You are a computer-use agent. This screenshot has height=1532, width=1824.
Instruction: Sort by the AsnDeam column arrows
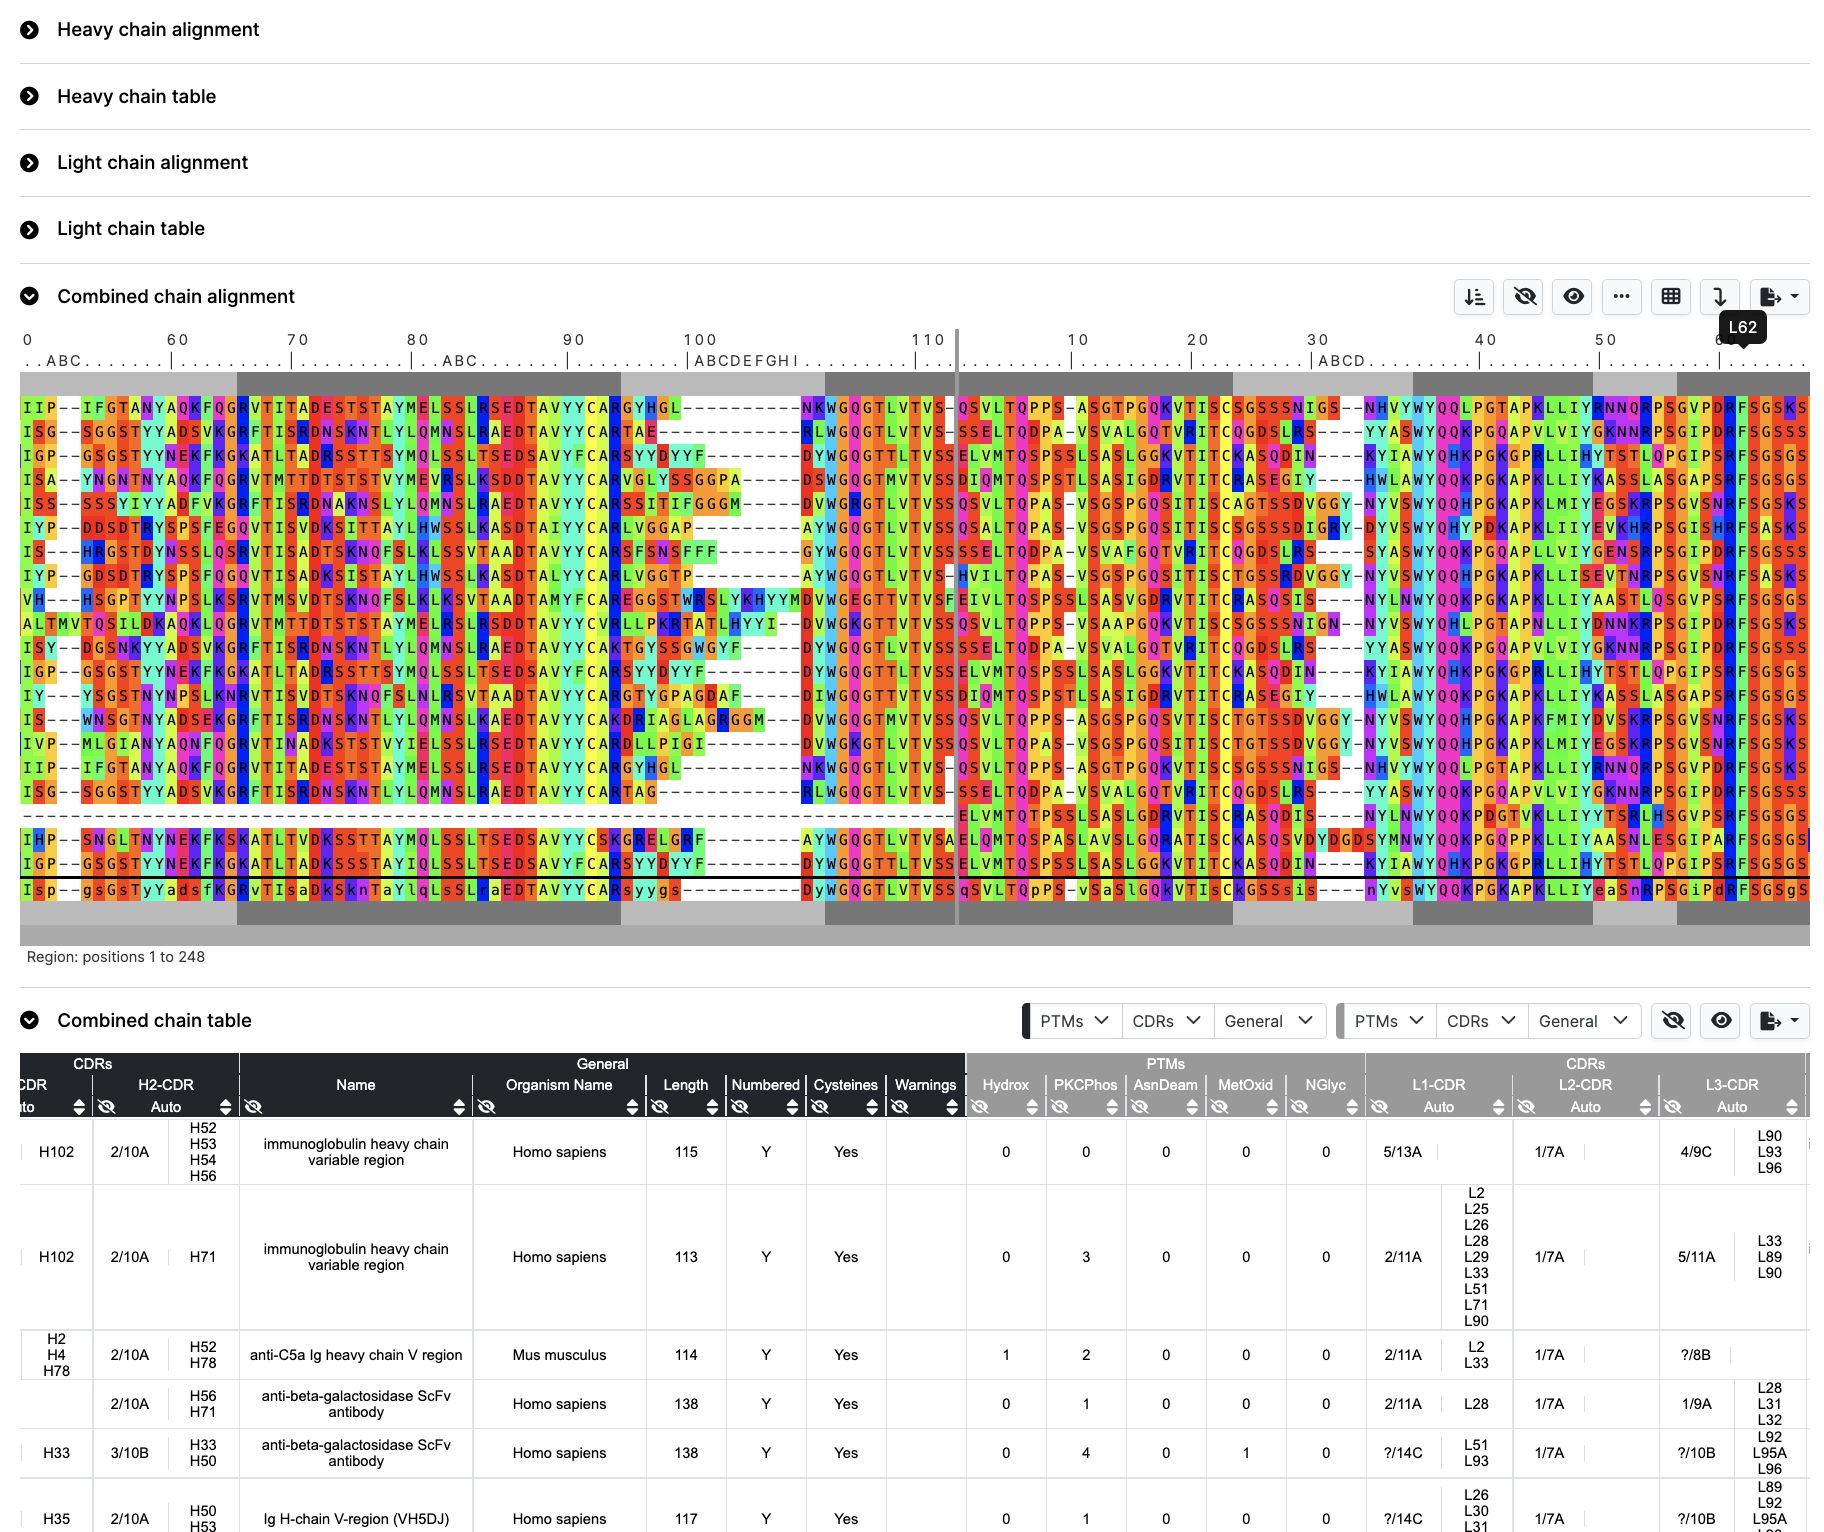pyautogui.click(x=1192, y=1107)
